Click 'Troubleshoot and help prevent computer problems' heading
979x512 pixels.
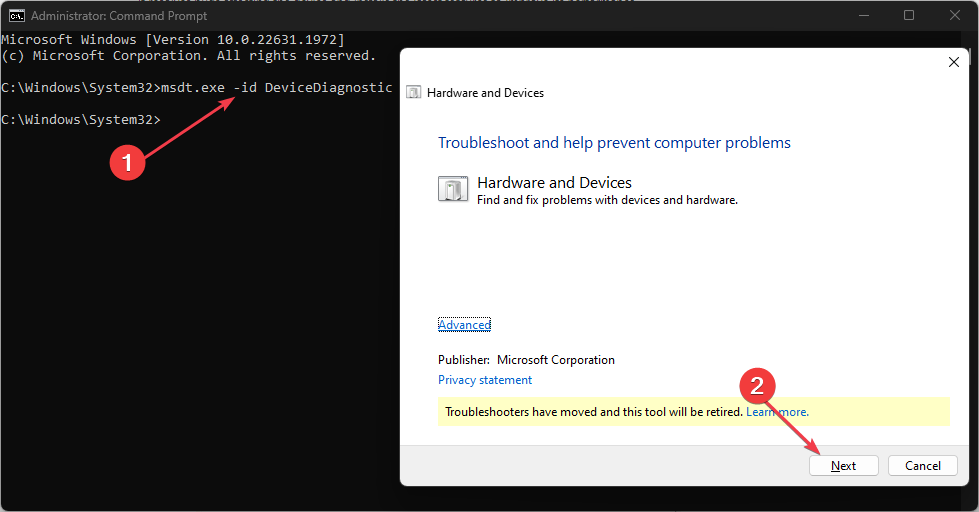[x=614, y=142]
